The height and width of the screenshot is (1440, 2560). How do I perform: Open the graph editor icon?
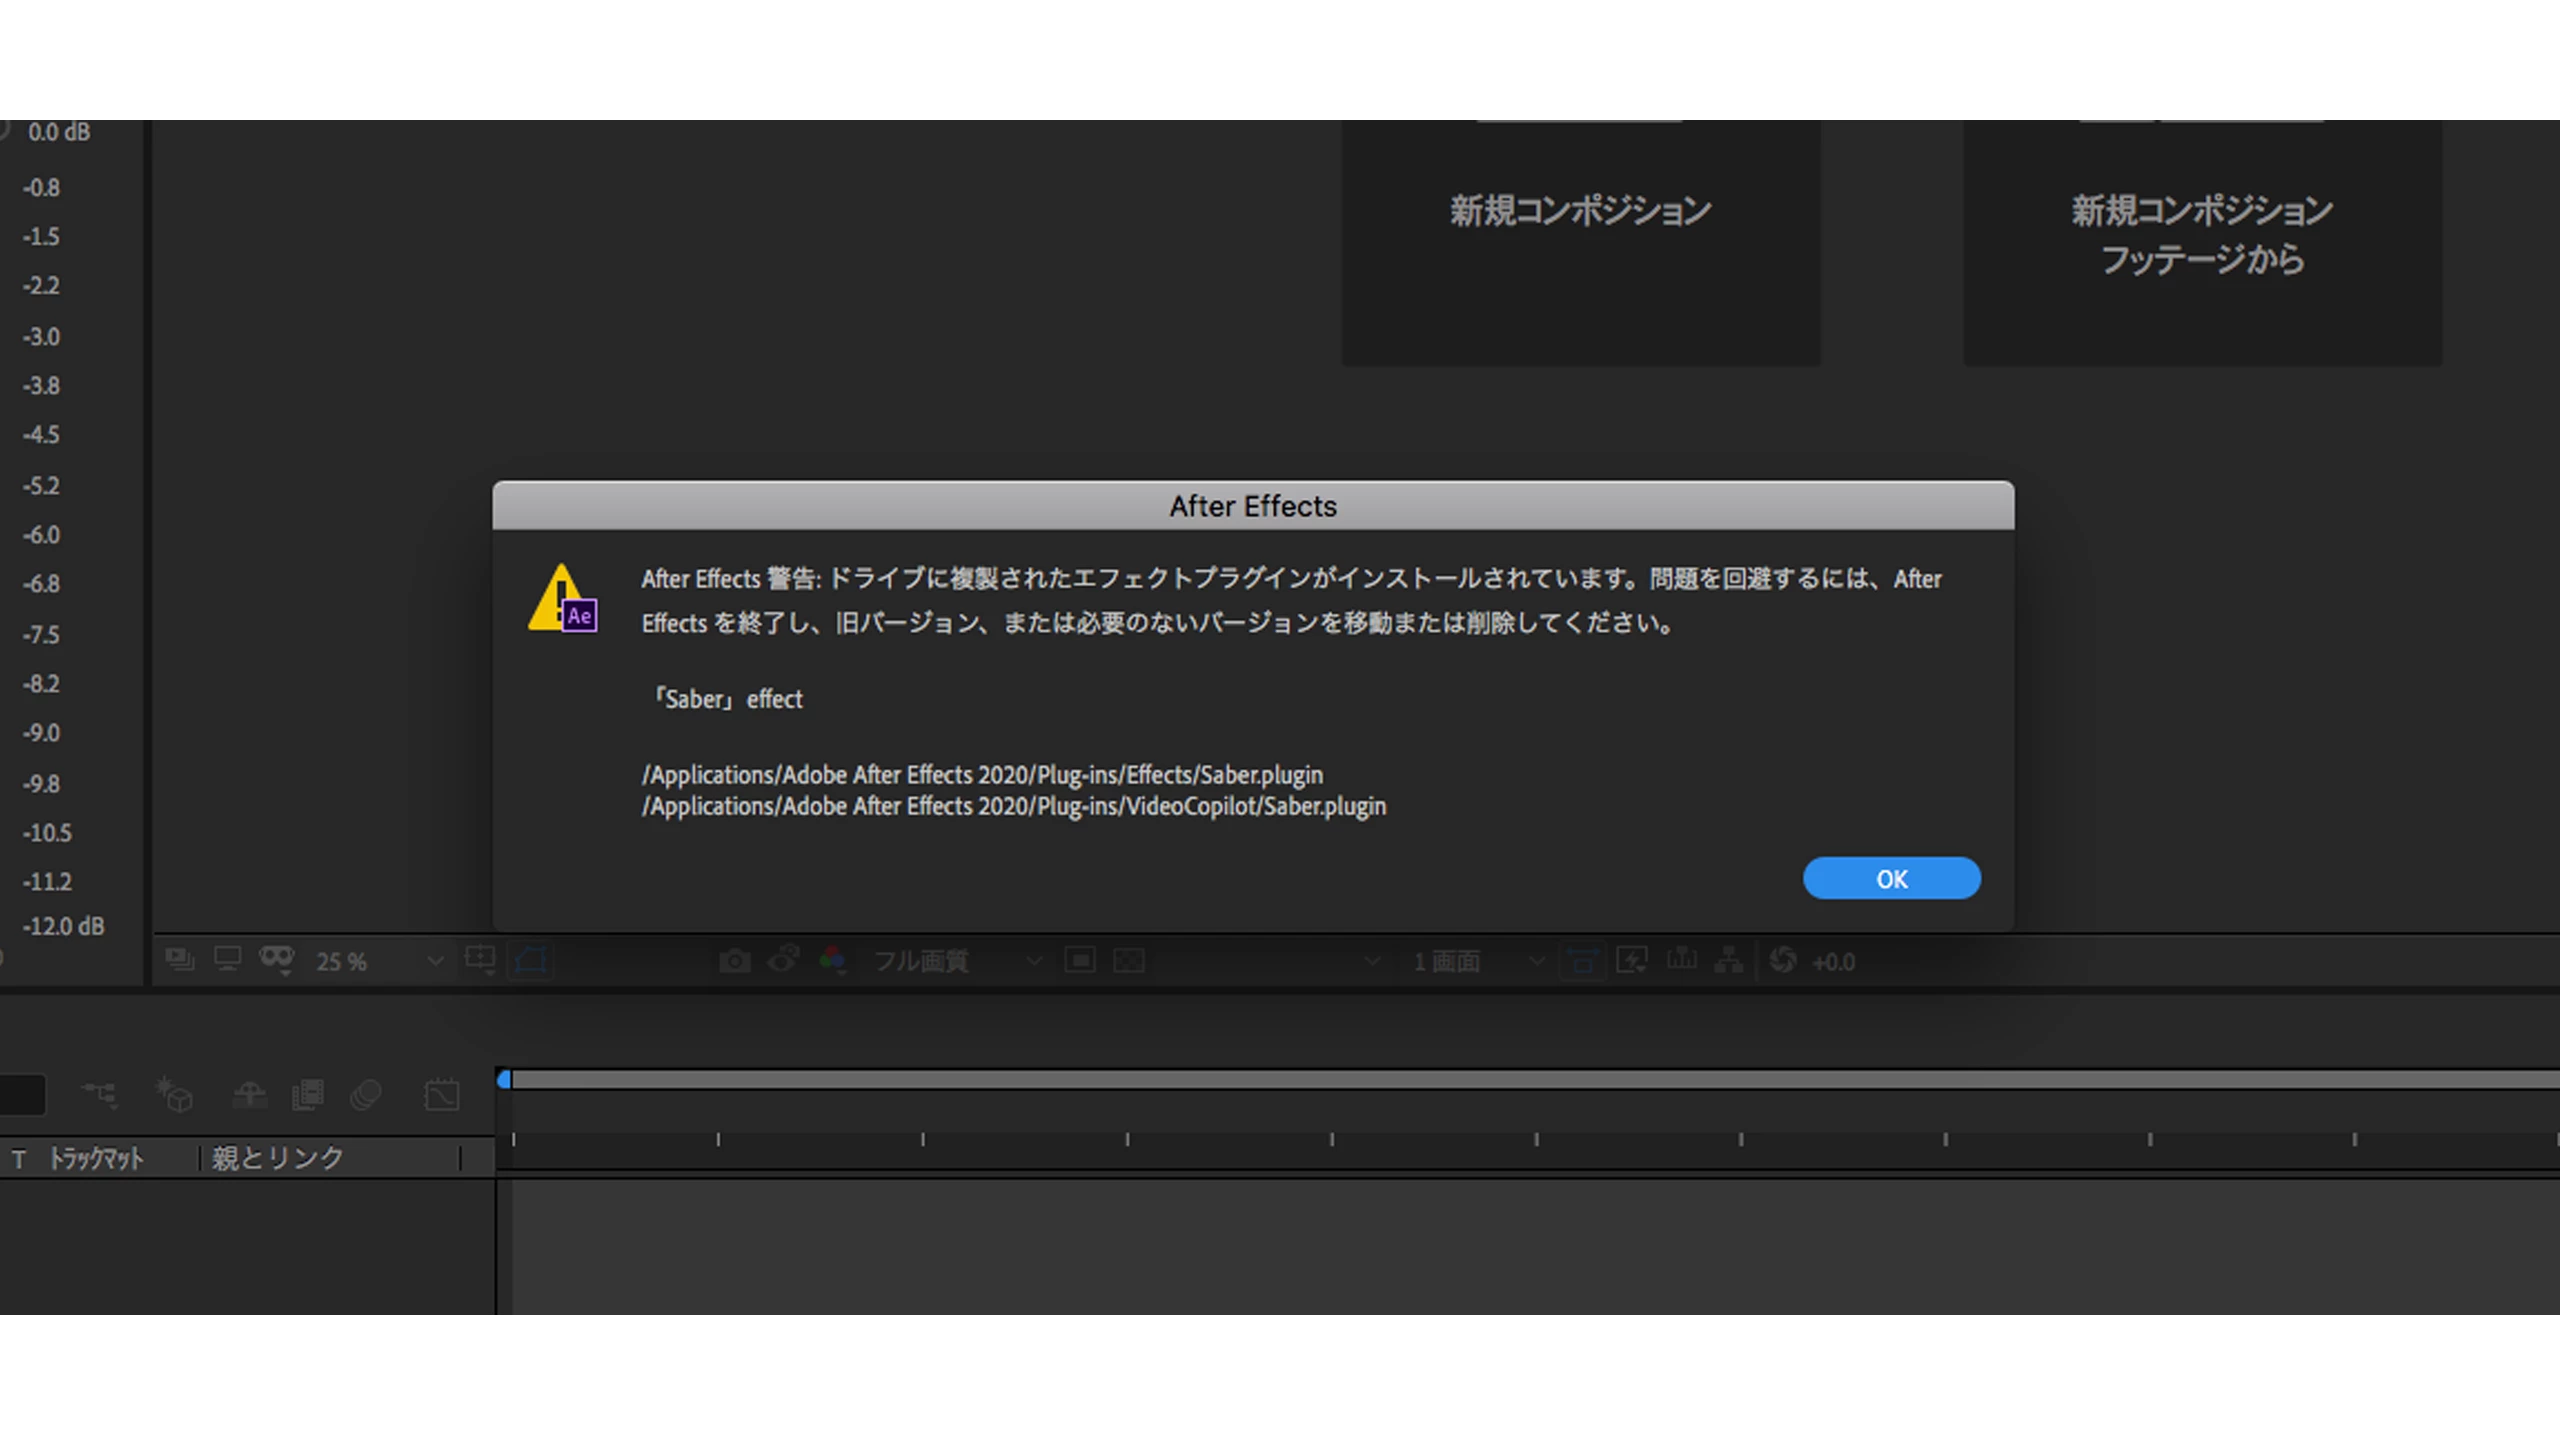(441, 1095)
